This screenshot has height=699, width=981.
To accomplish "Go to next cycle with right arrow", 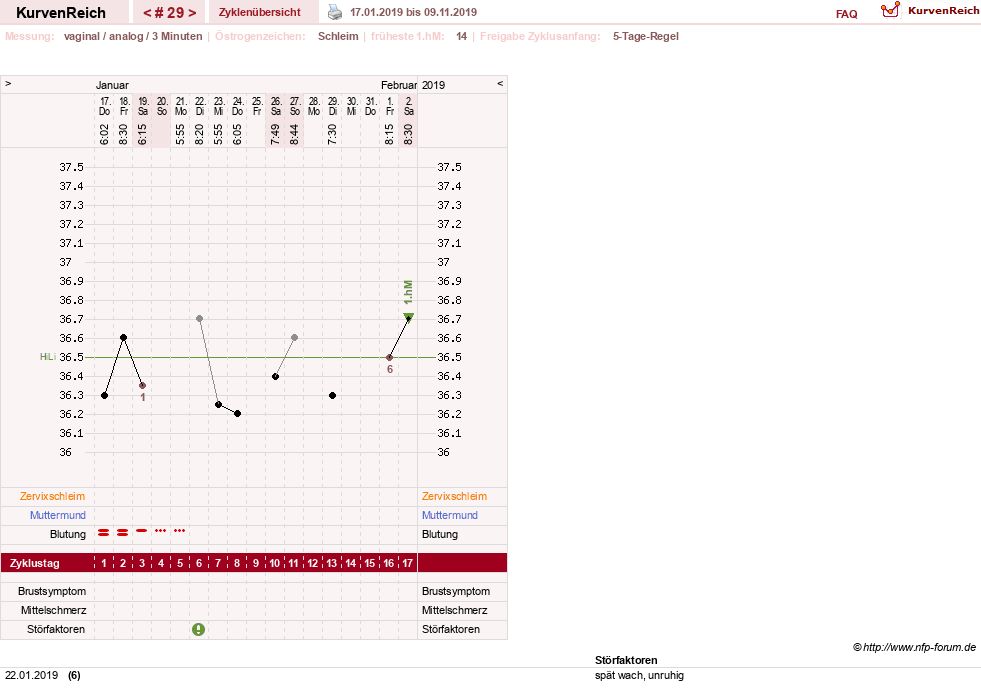I will pos(192,13).
